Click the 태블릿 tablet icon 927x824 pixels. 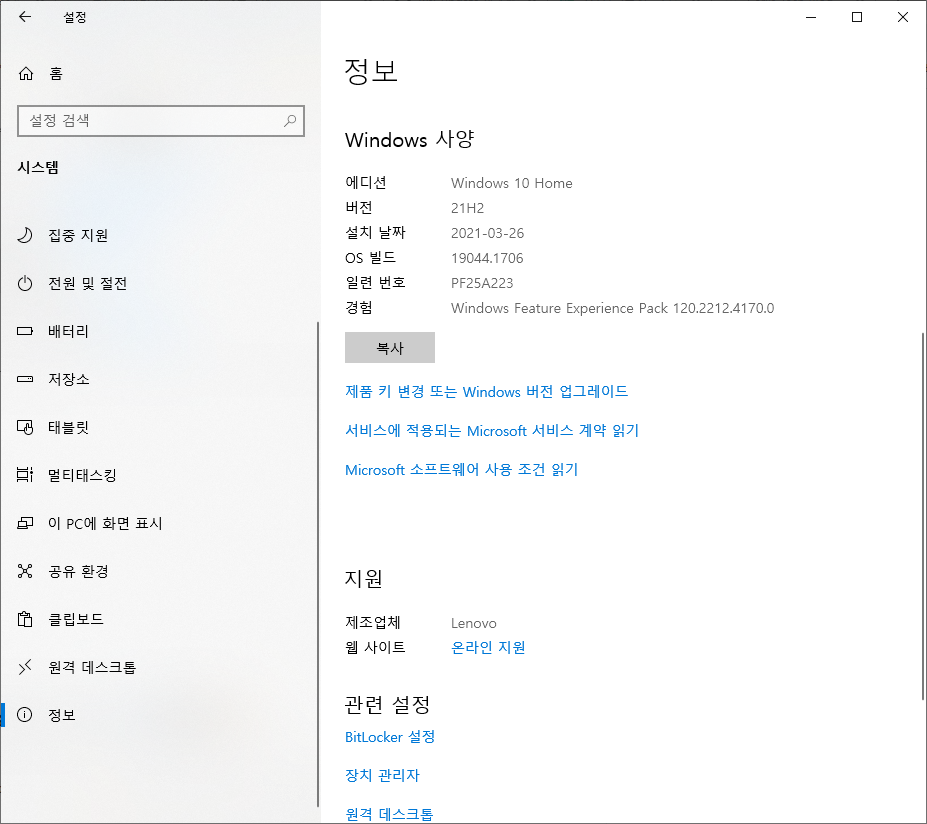[x=25, y=427]
